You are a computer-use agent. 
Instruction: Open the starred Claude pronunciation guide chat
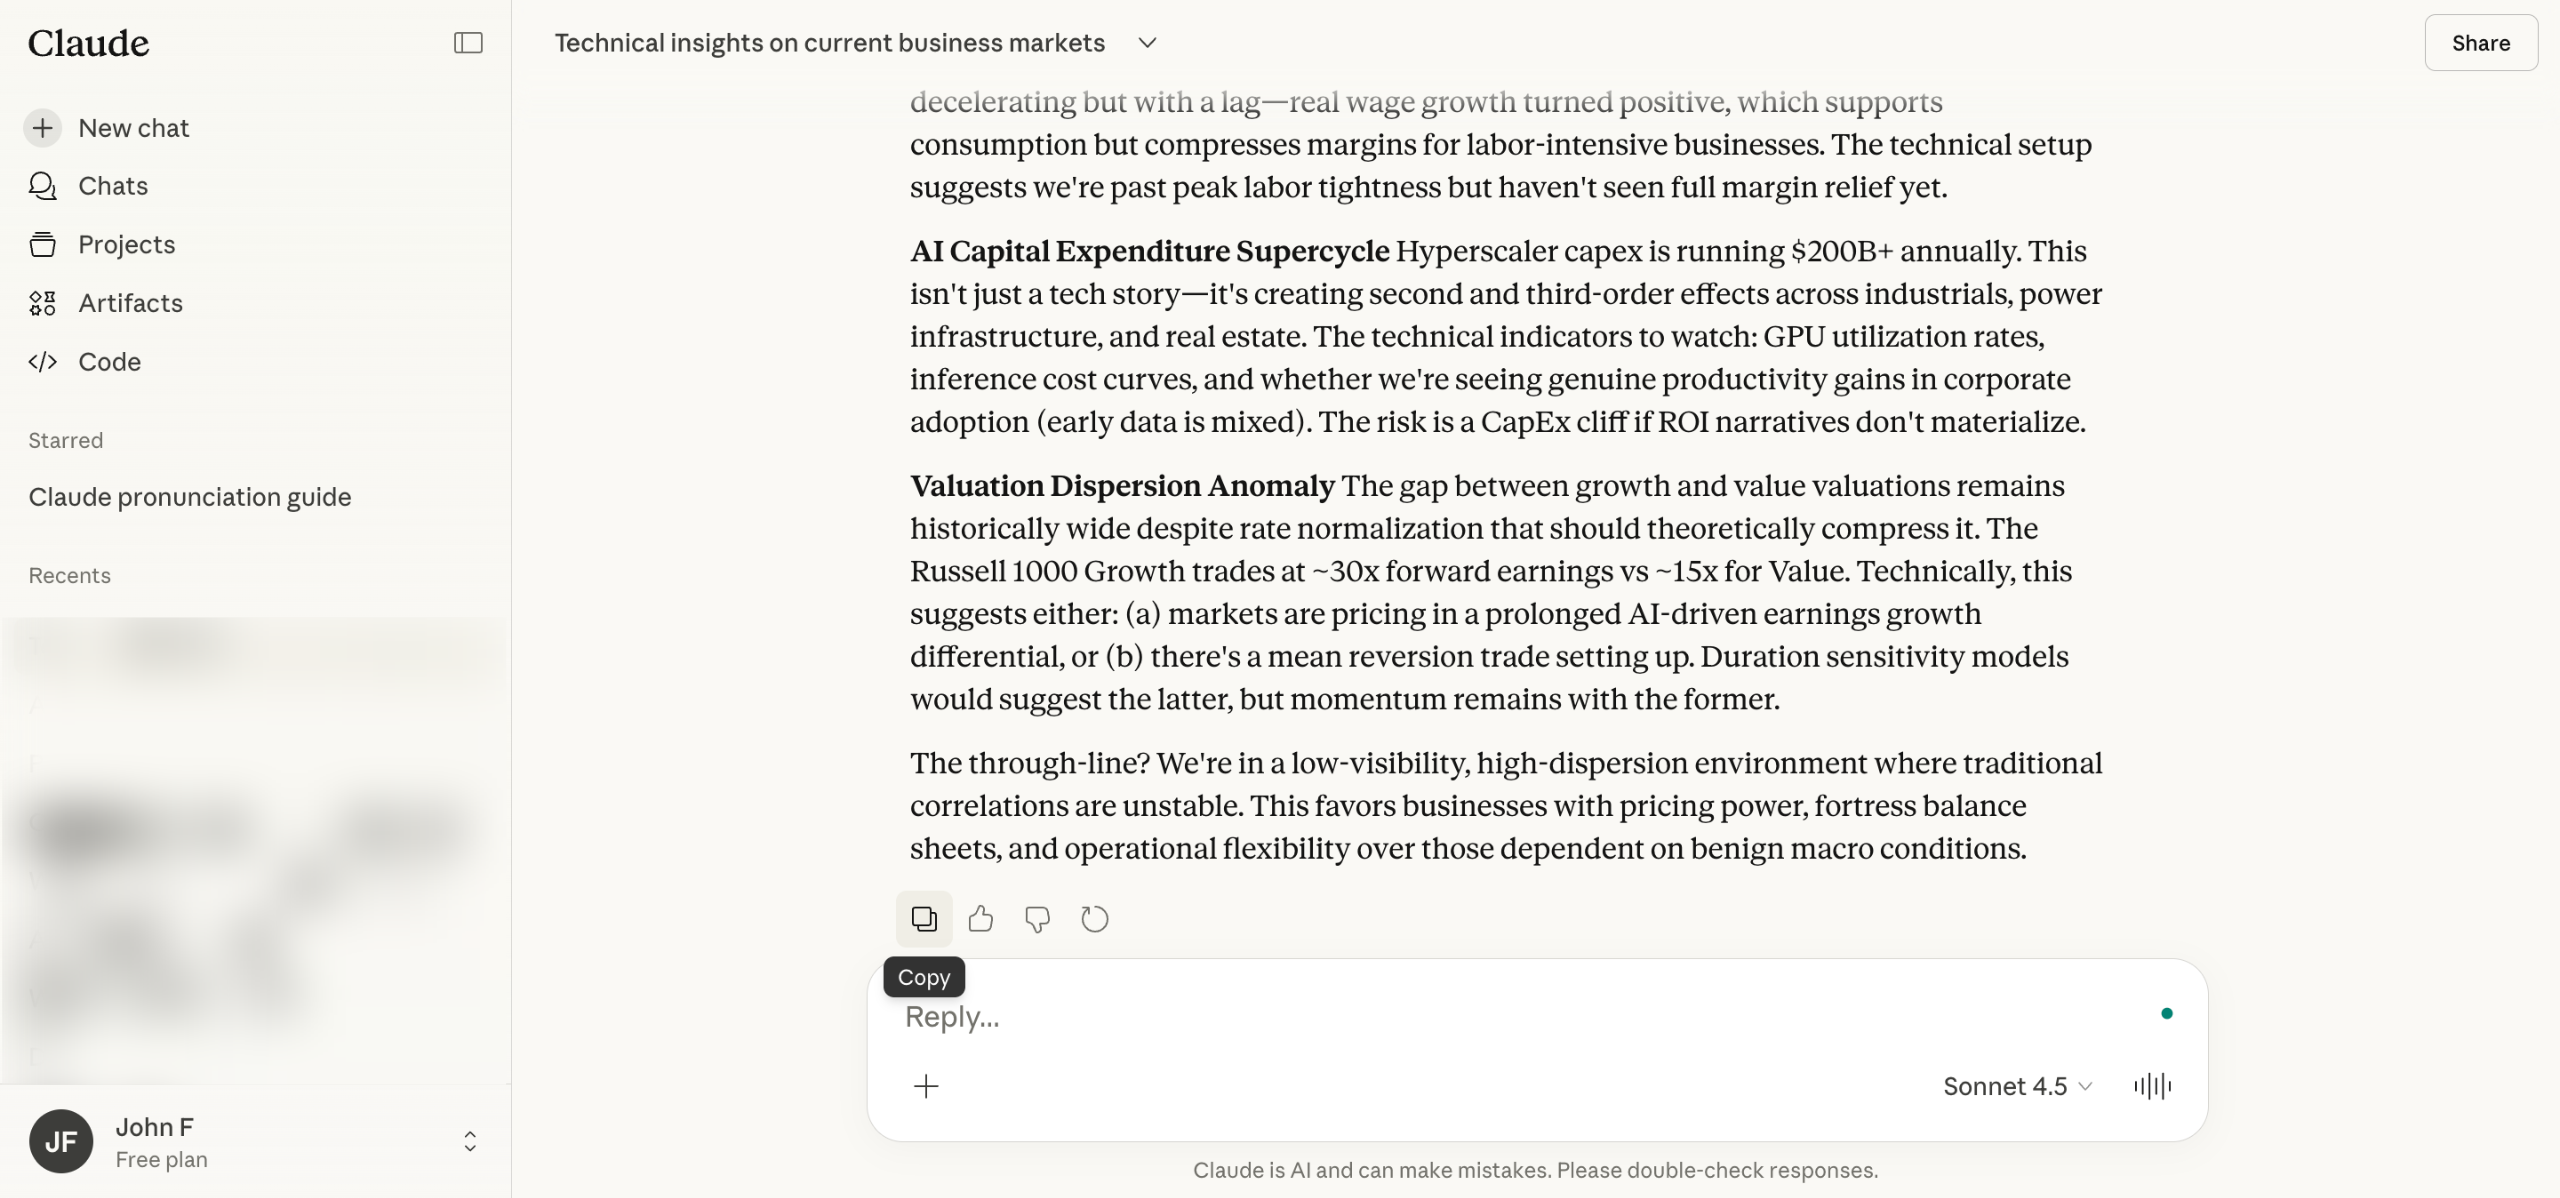190,497
